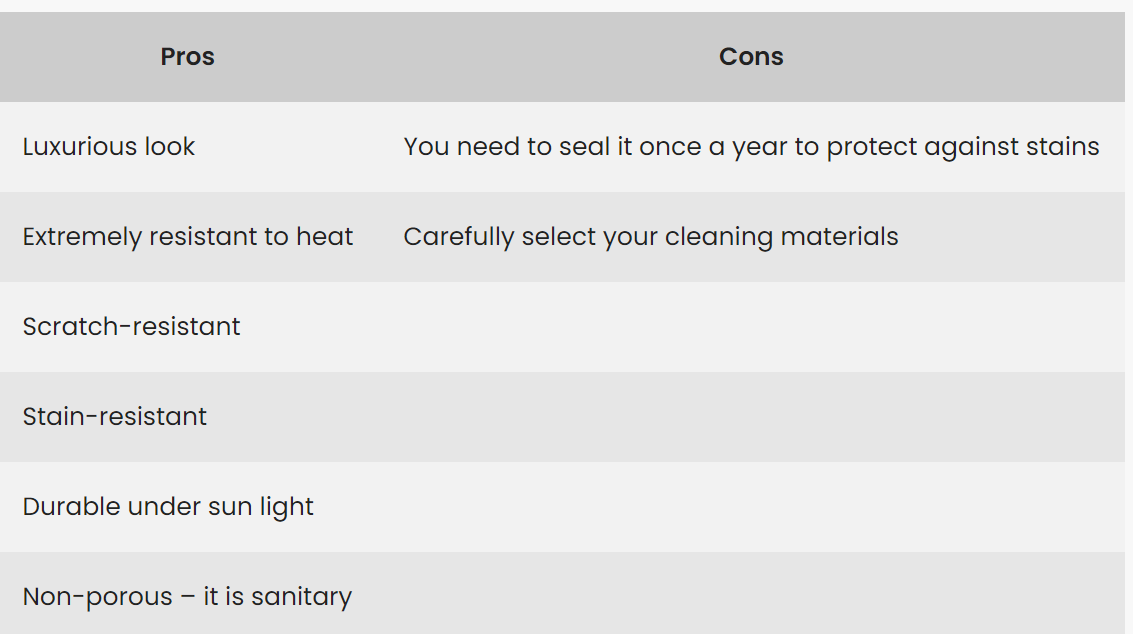Screen dimensions: 1133x634
Task: Click the word stains in the Cons column
Action: [1062, 147]
